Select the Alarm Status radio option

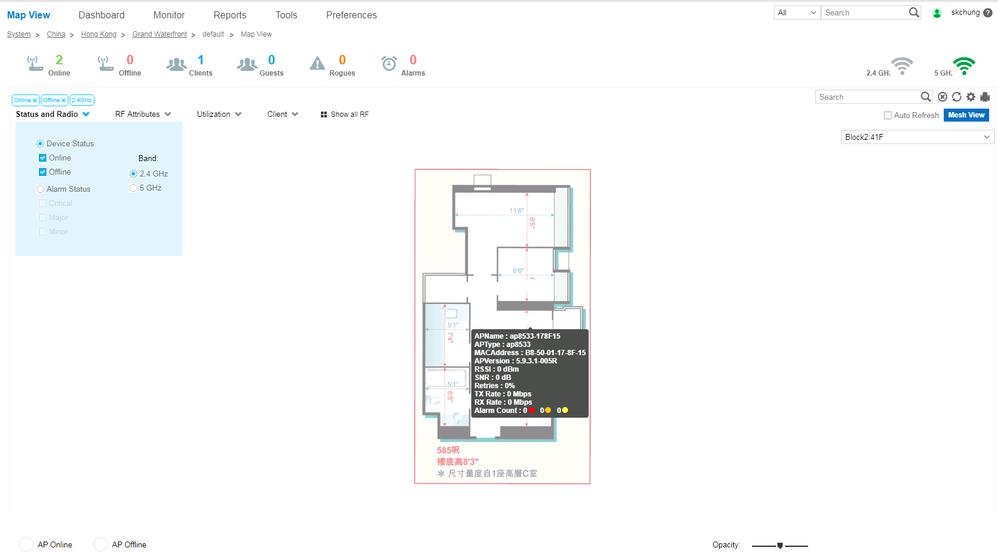(x=41, y=189)
